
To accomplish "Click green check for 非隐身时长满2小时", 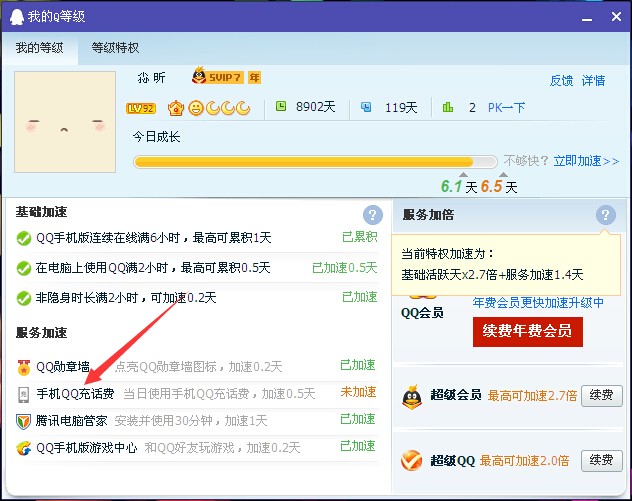I will click(24, 298).
